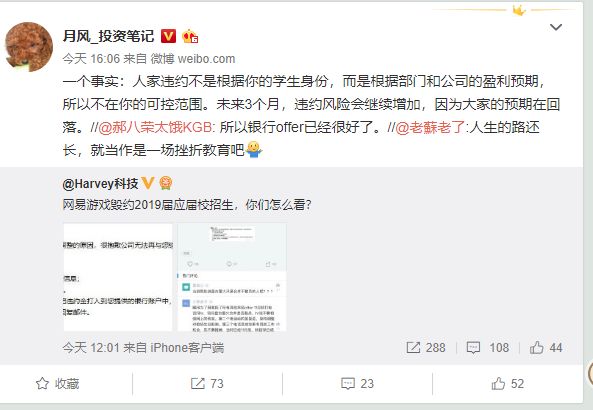Click the 月风_投资笔记 profile avatar
Screen dimensions: 593x410
29,47
